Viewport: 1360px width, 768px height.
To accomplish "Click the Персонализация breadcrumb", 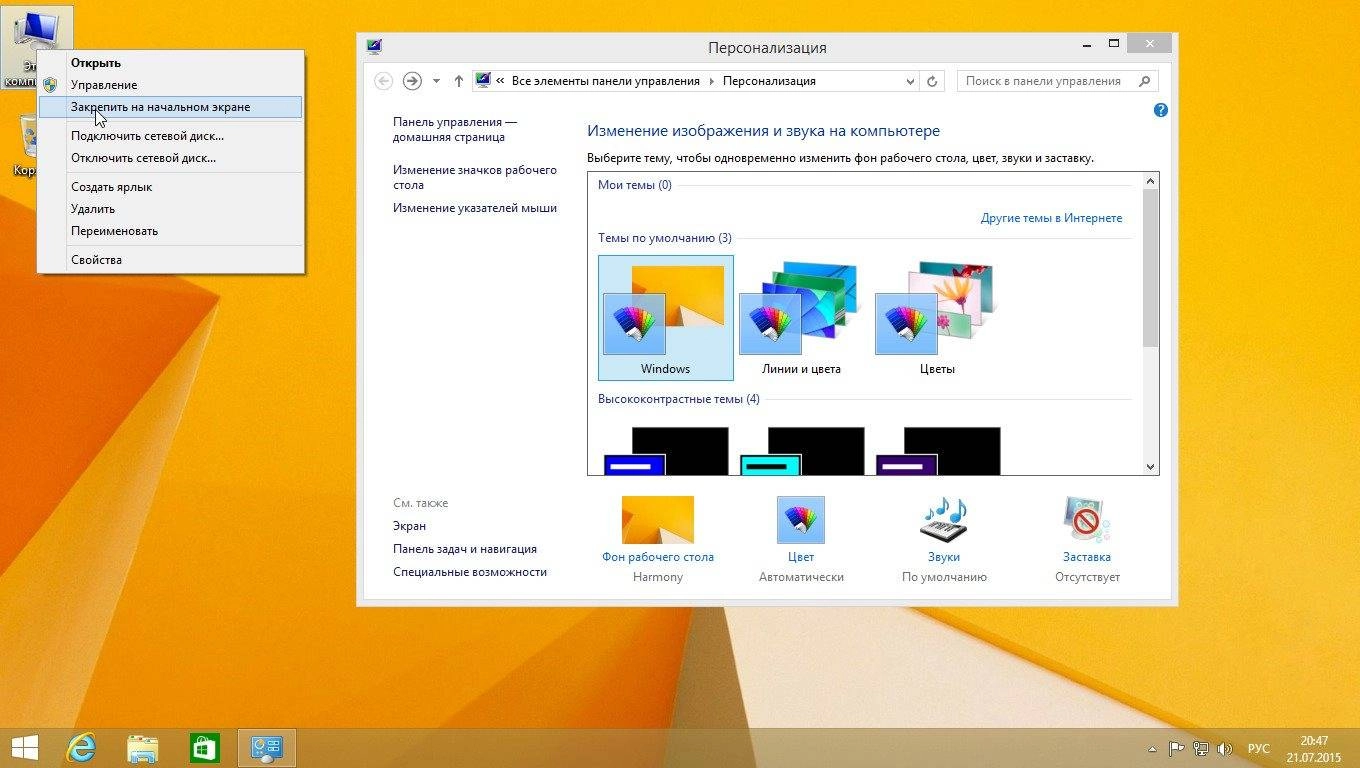I will [769, 81].
